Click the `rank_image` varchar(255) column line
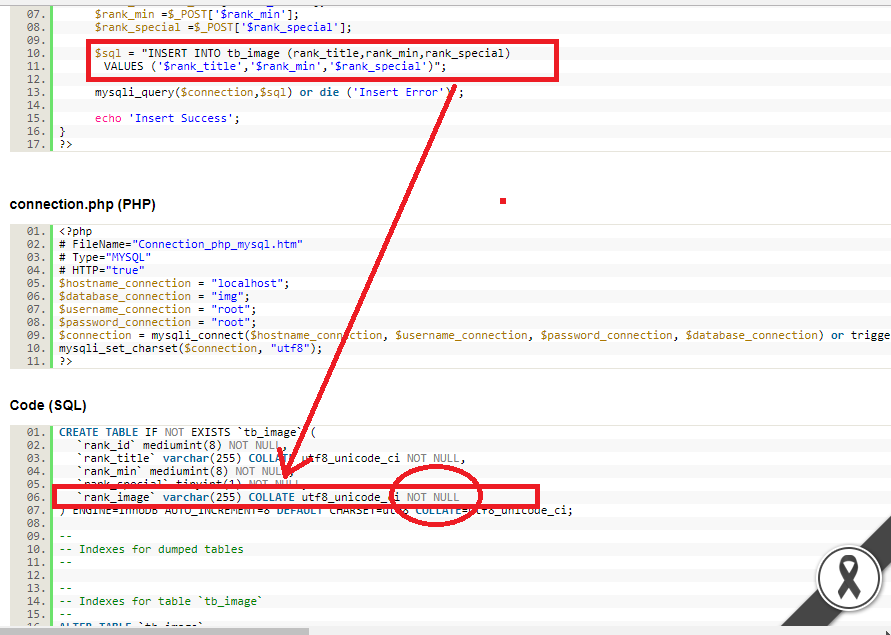This screenshot has height=635, width=891. 268,497
